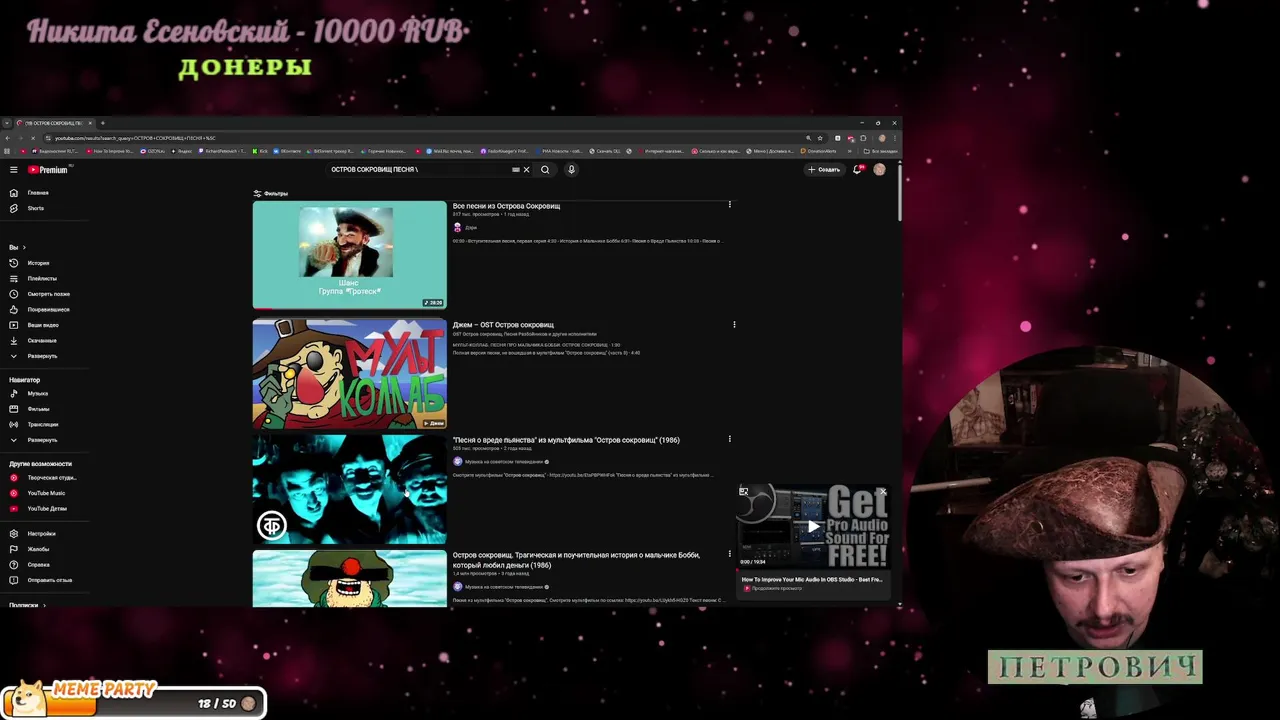Screen dimensions: 1280x720
Task: Stop page loading in the browser
Action: [x=33, y=138]
